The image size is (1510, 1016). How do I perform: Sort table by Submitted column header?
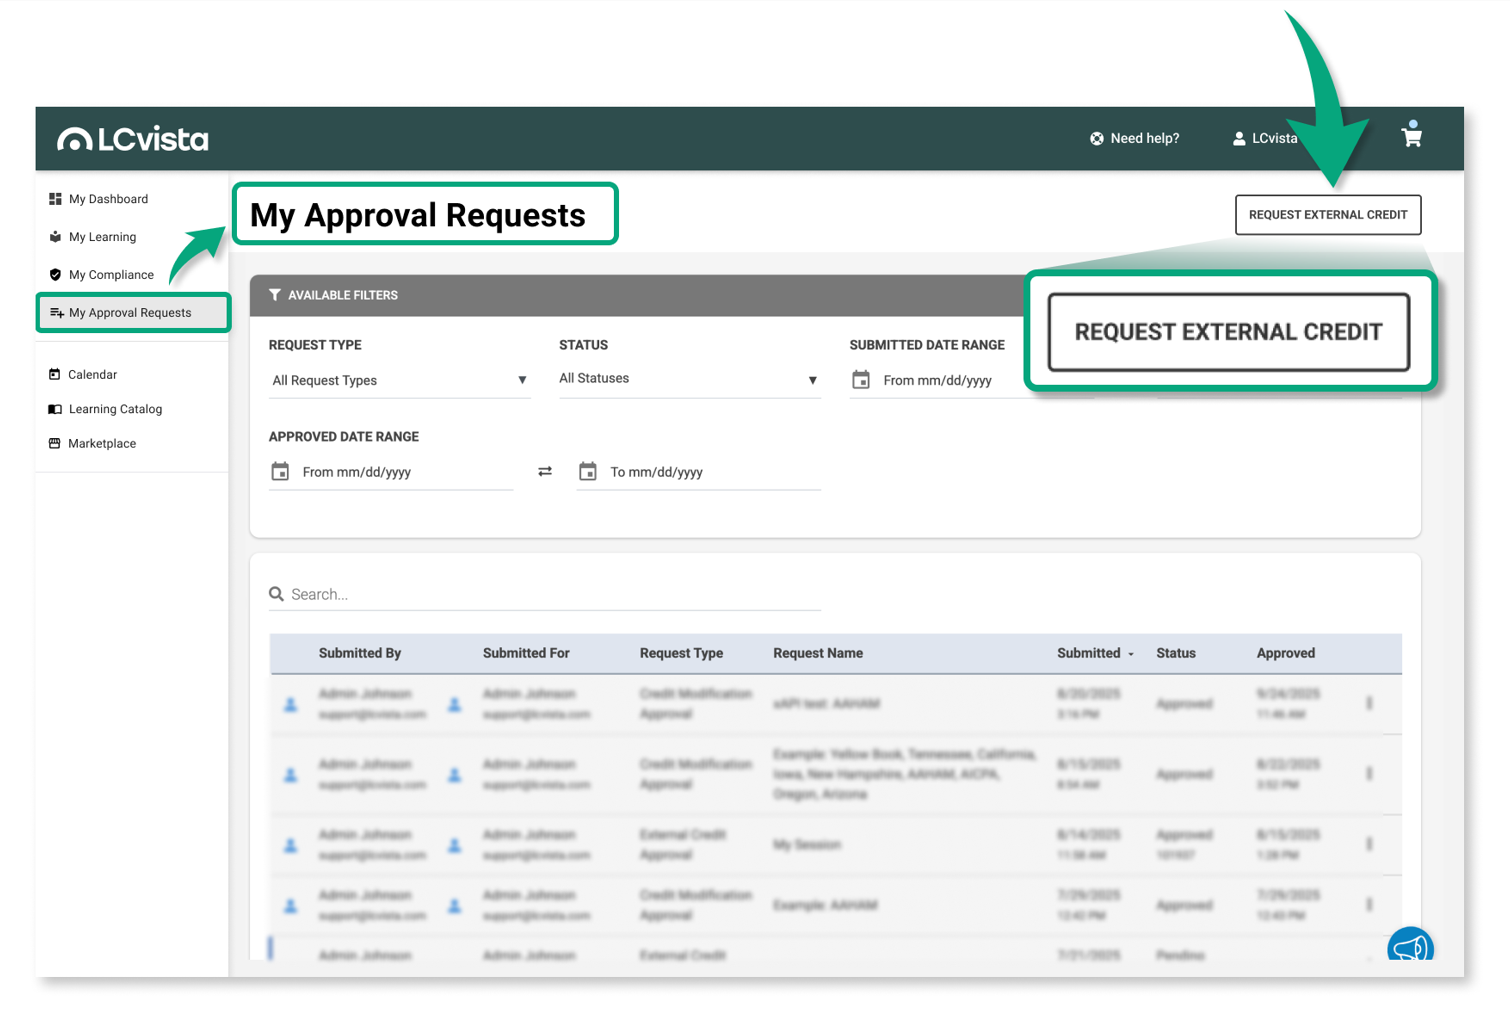coord(1090,654)
